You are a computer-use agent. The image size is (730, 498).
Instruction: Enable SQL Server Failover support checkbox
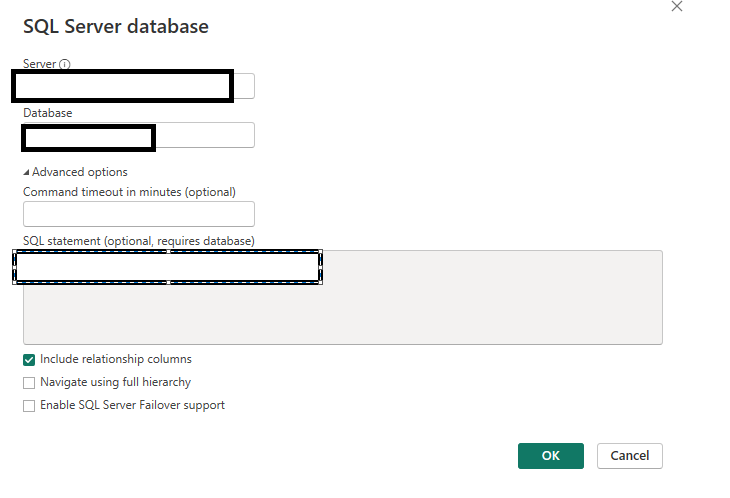click(29, 406)
